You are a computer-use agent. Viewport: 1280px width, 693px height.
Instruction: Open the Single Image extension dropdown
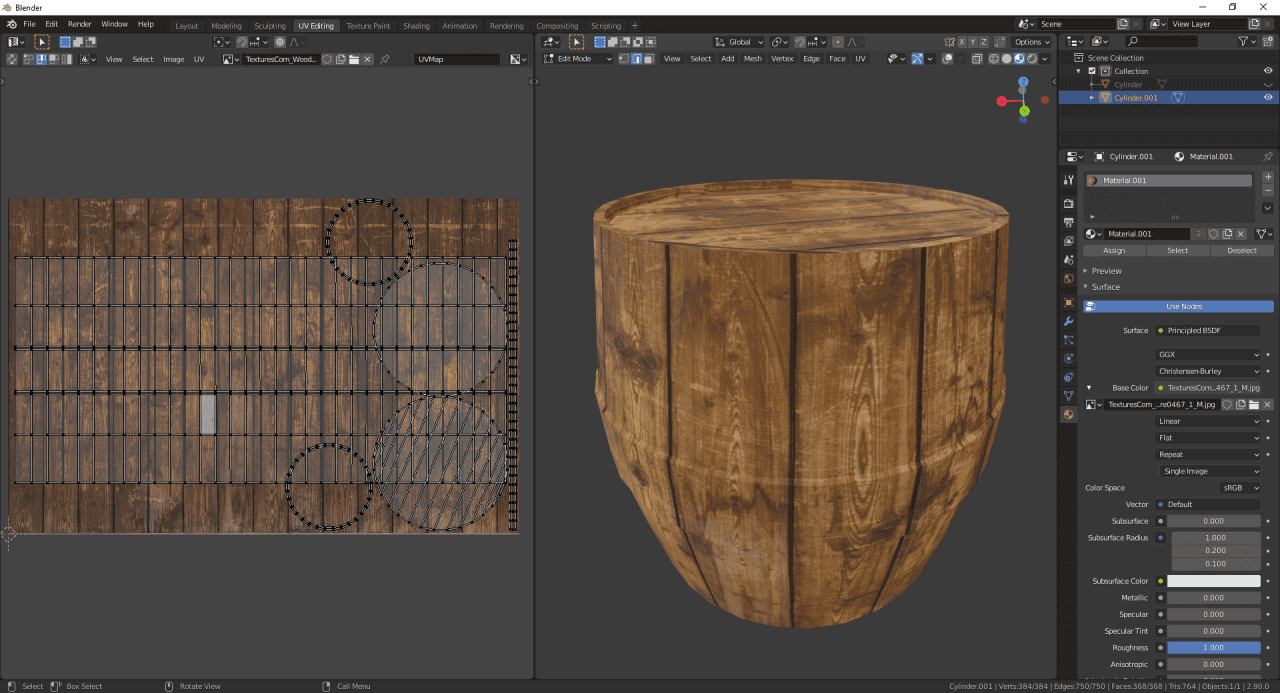[1209, 470]
